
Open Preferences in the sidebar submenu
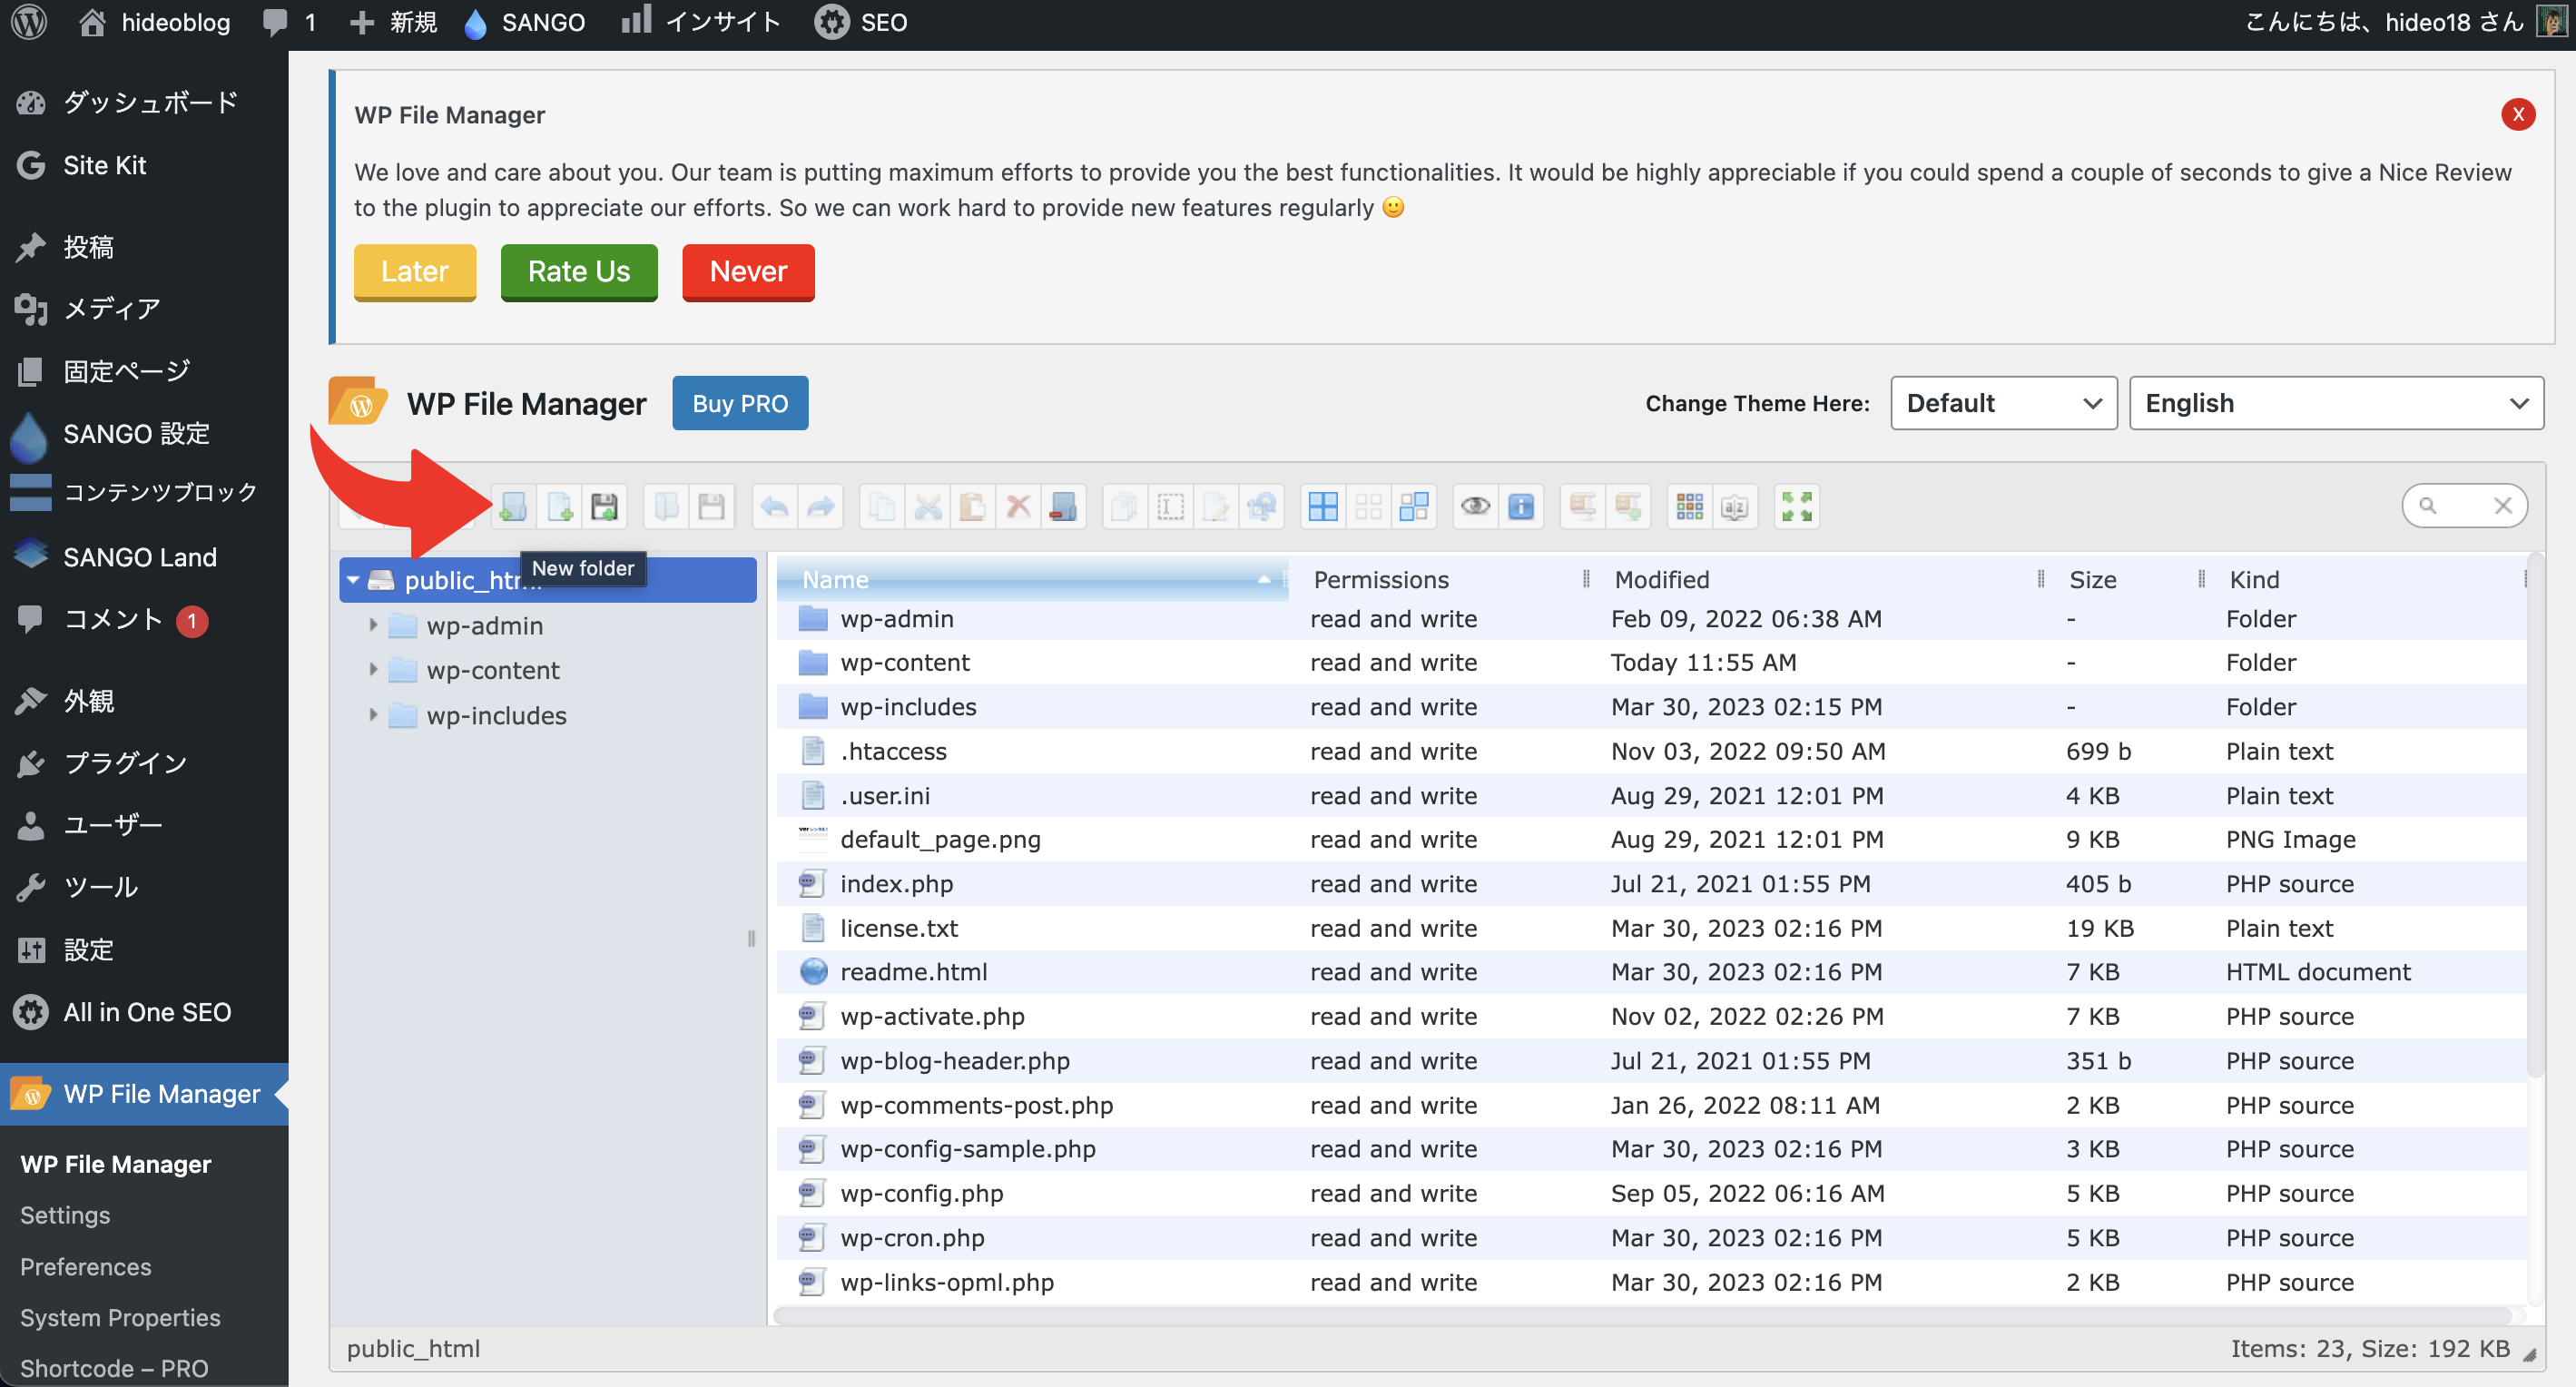click(86, 1266)
